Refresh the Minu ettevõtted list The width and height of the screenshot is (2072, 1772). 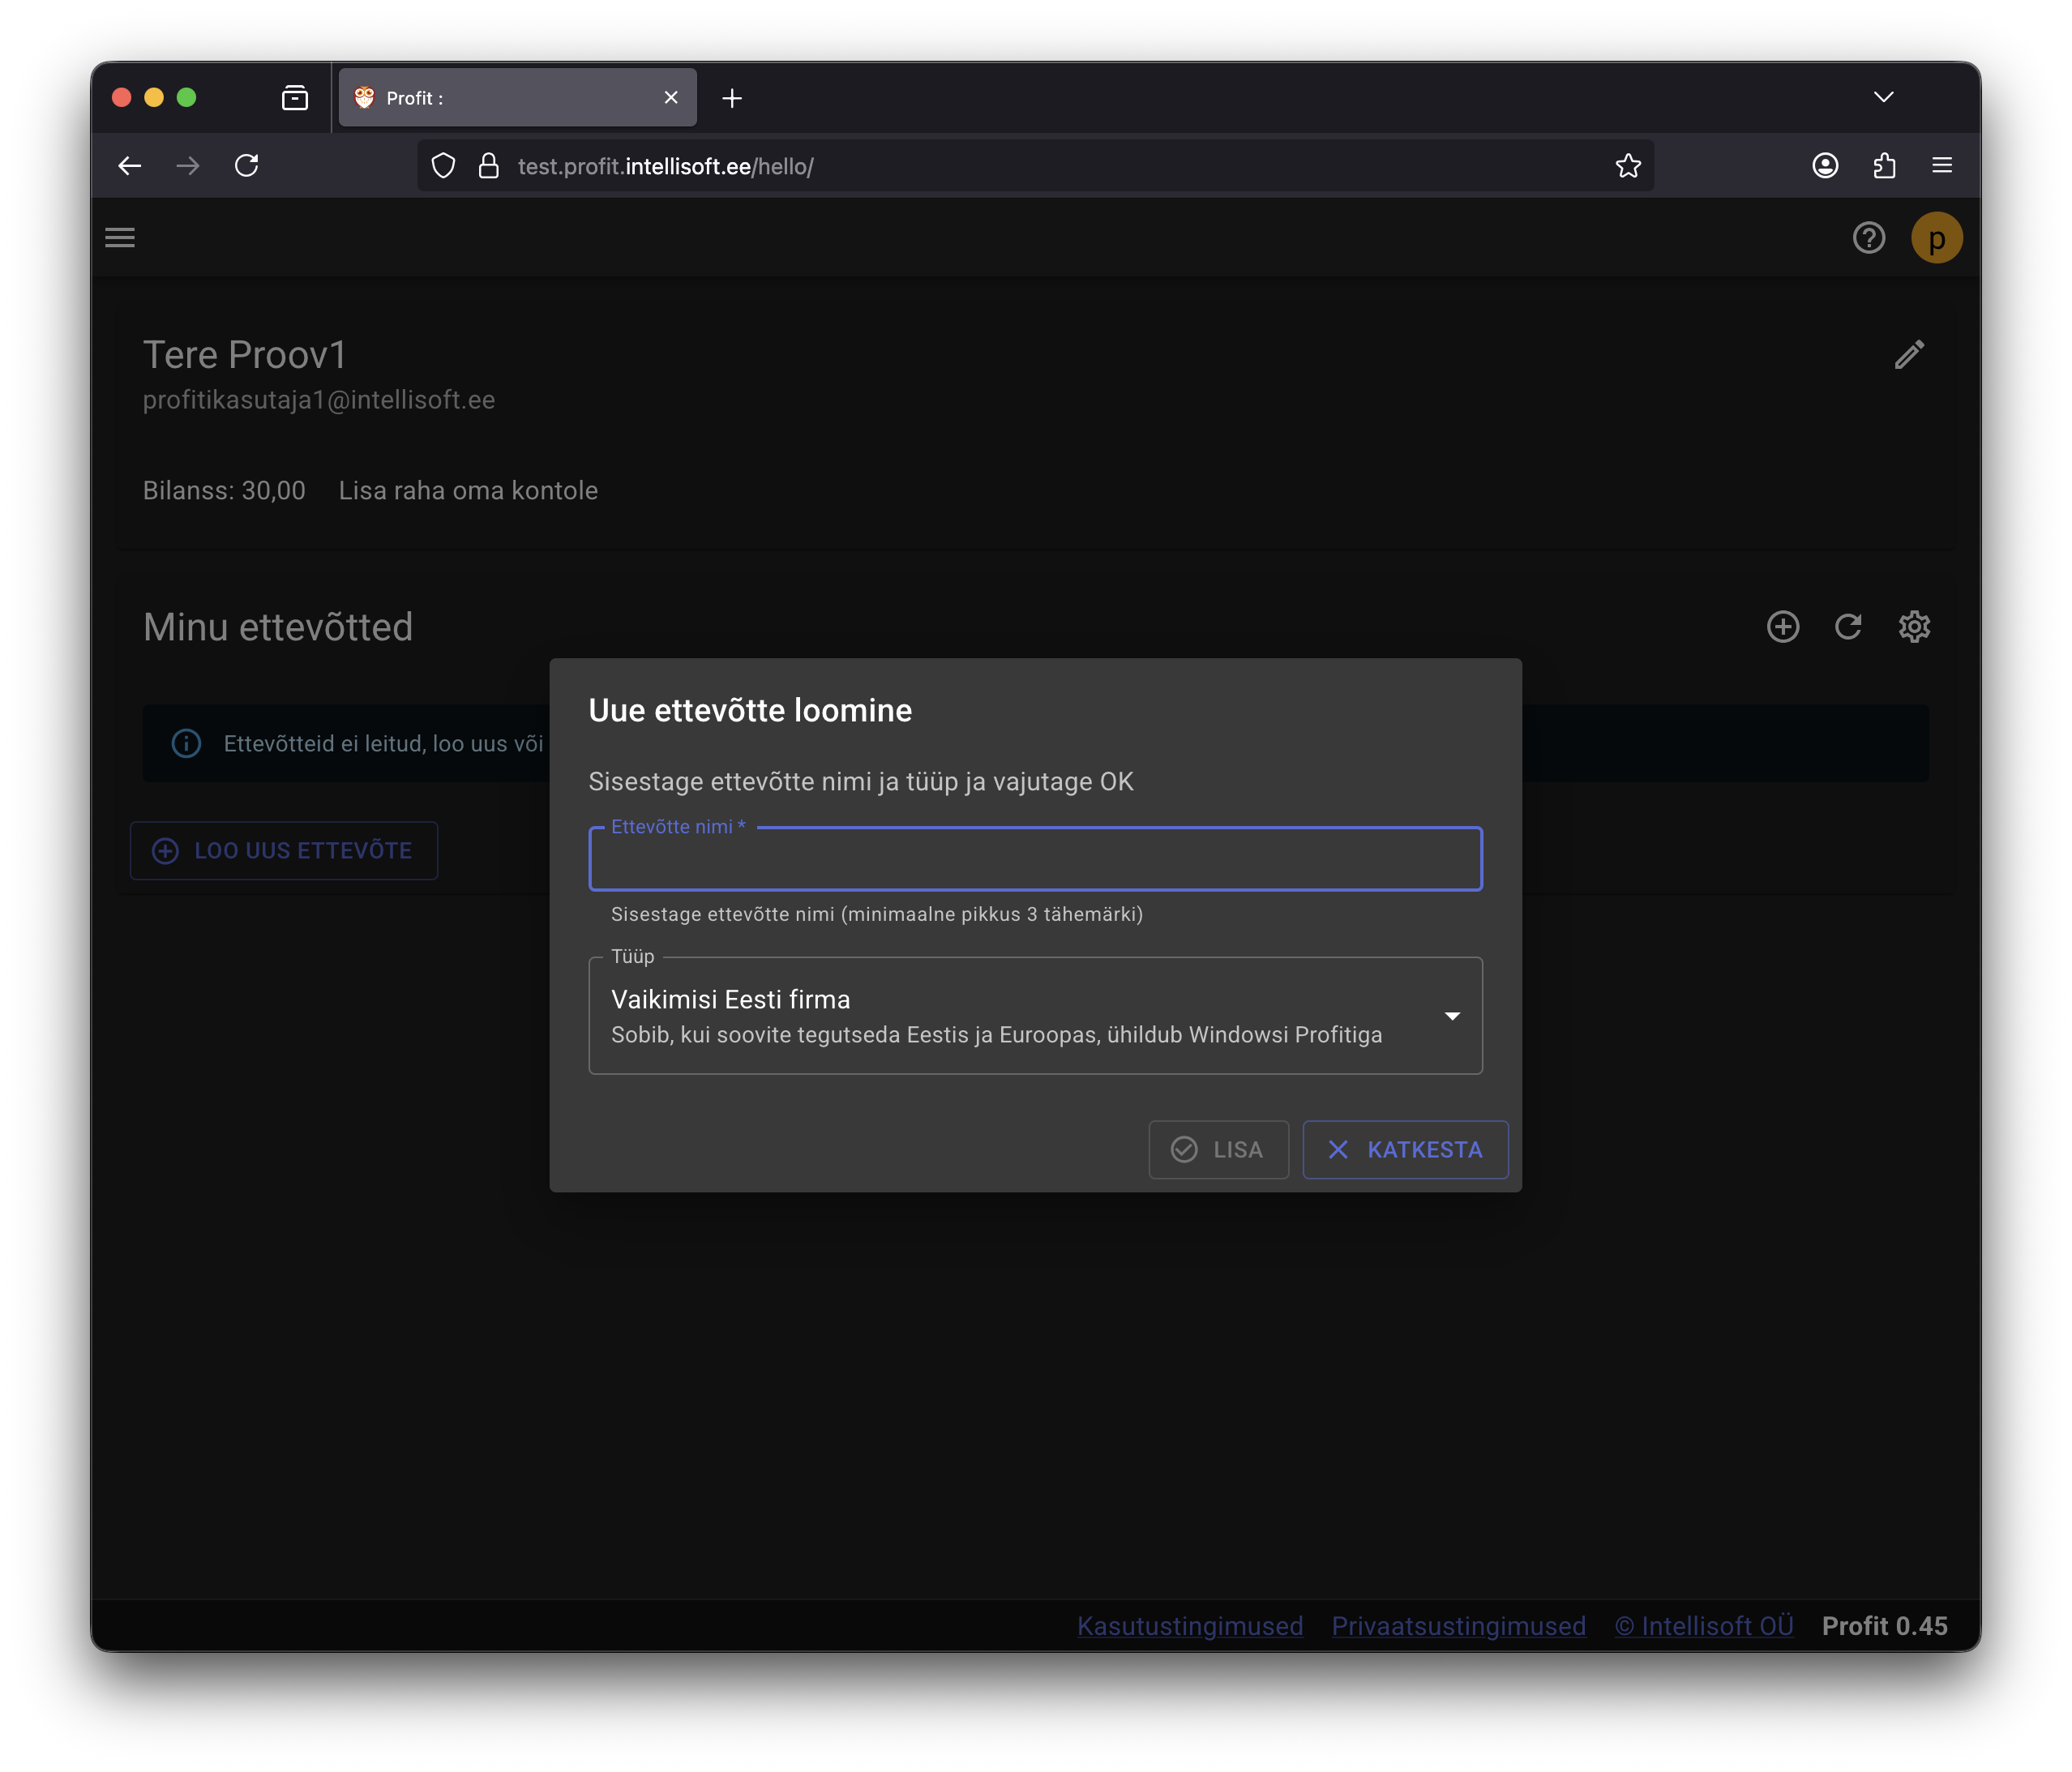pyautogui.click(x=1847, y=627)
